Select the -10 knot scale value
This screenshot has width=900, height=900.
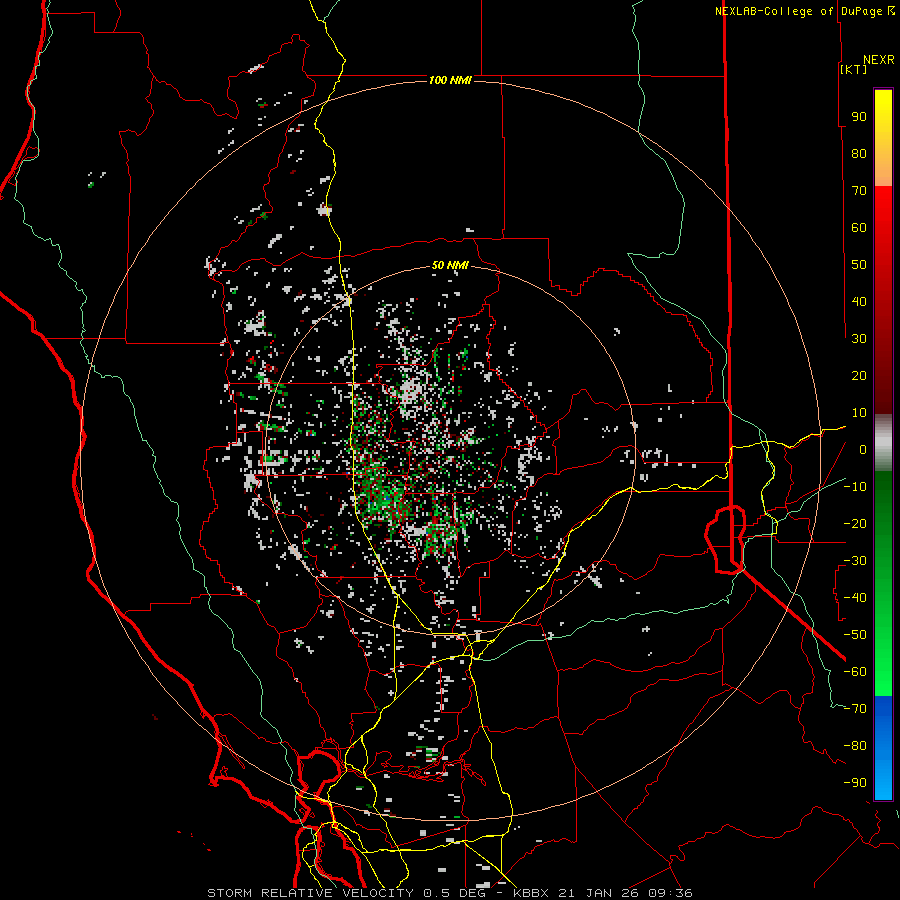click(855, 487)
